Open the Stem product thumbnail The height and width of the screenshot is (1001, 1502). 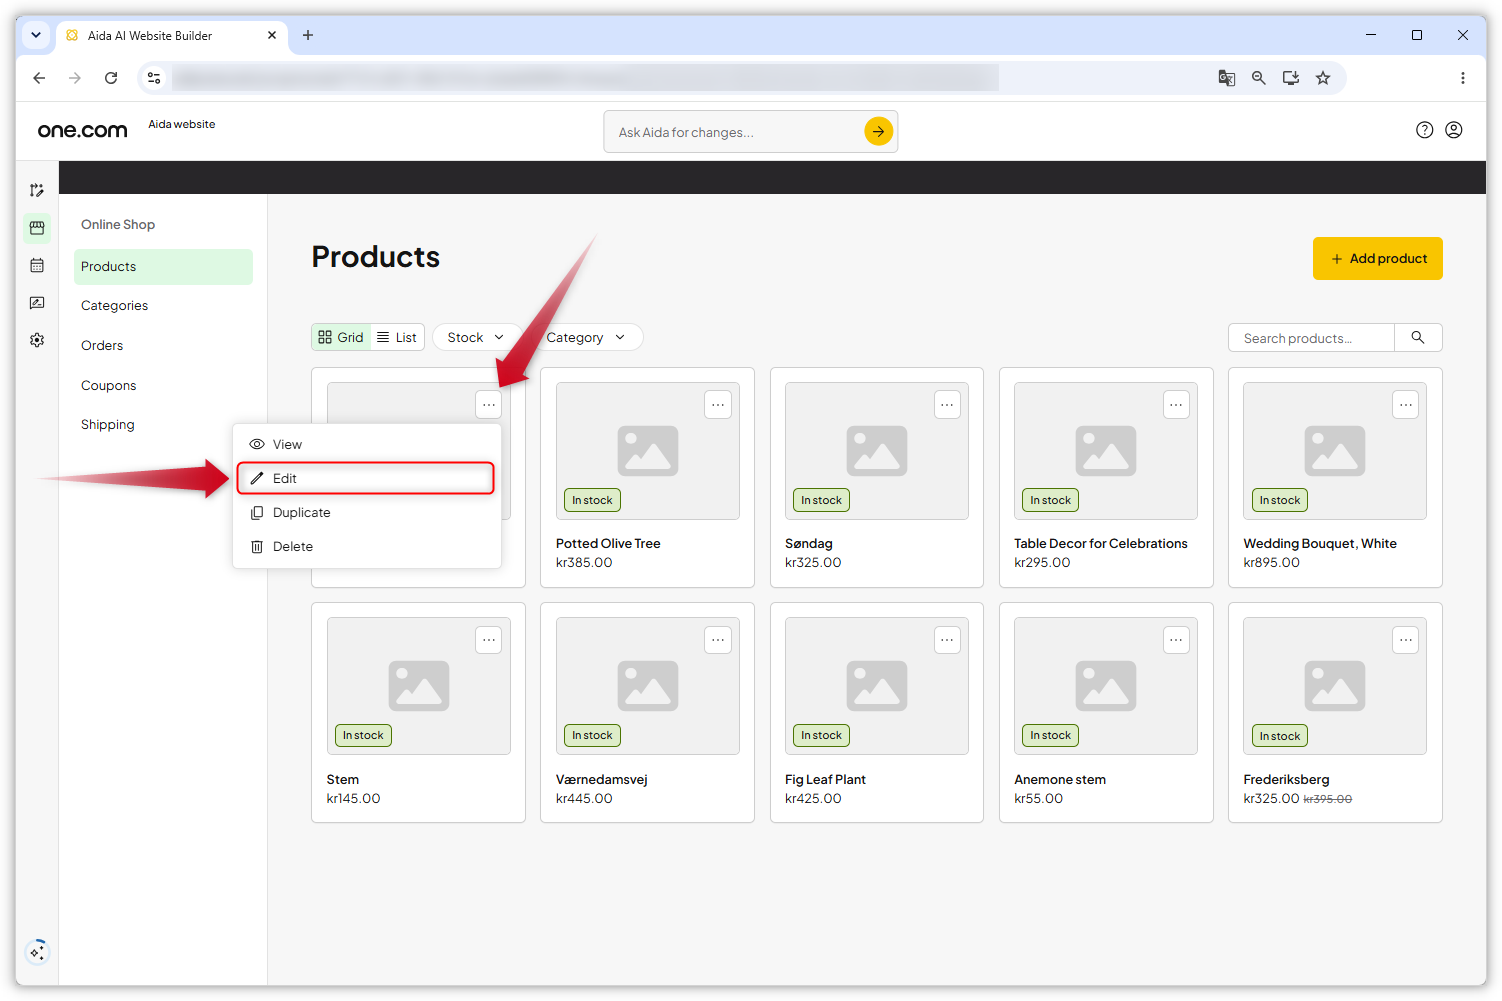point(418,686)
